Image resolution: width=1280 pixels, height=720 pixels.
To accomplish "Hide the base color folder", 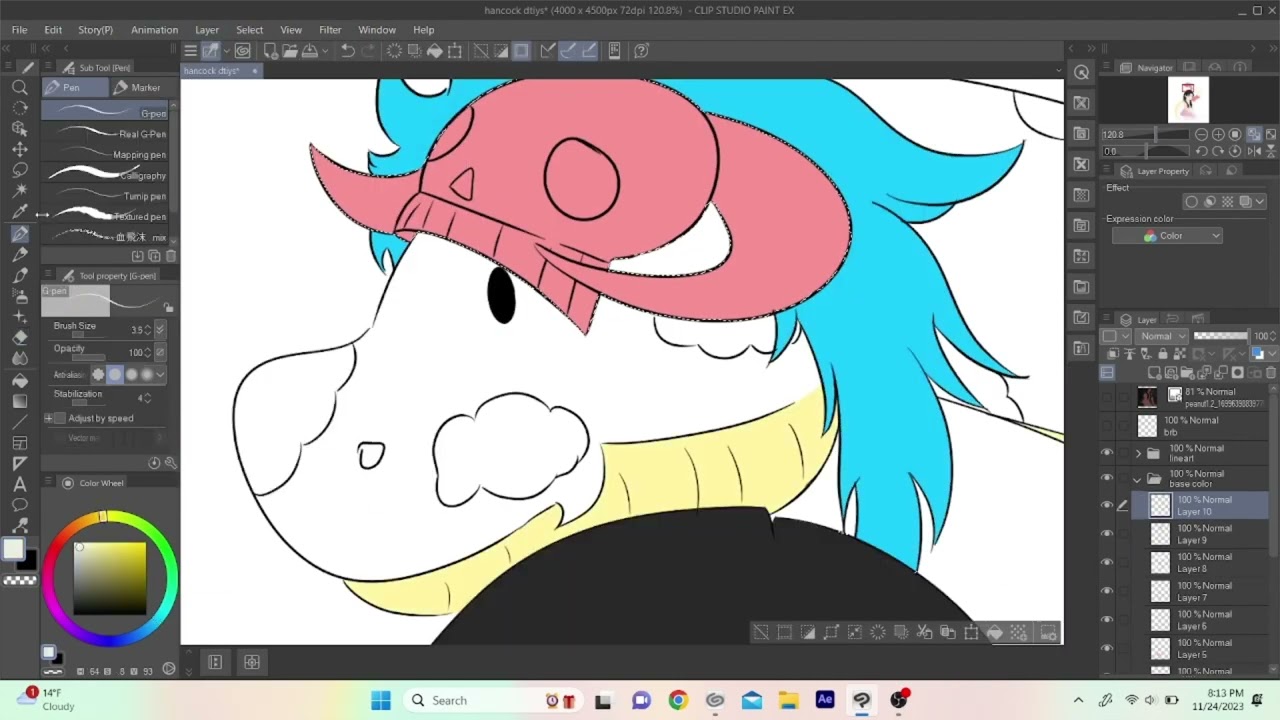I will [x=1107, y=478].
